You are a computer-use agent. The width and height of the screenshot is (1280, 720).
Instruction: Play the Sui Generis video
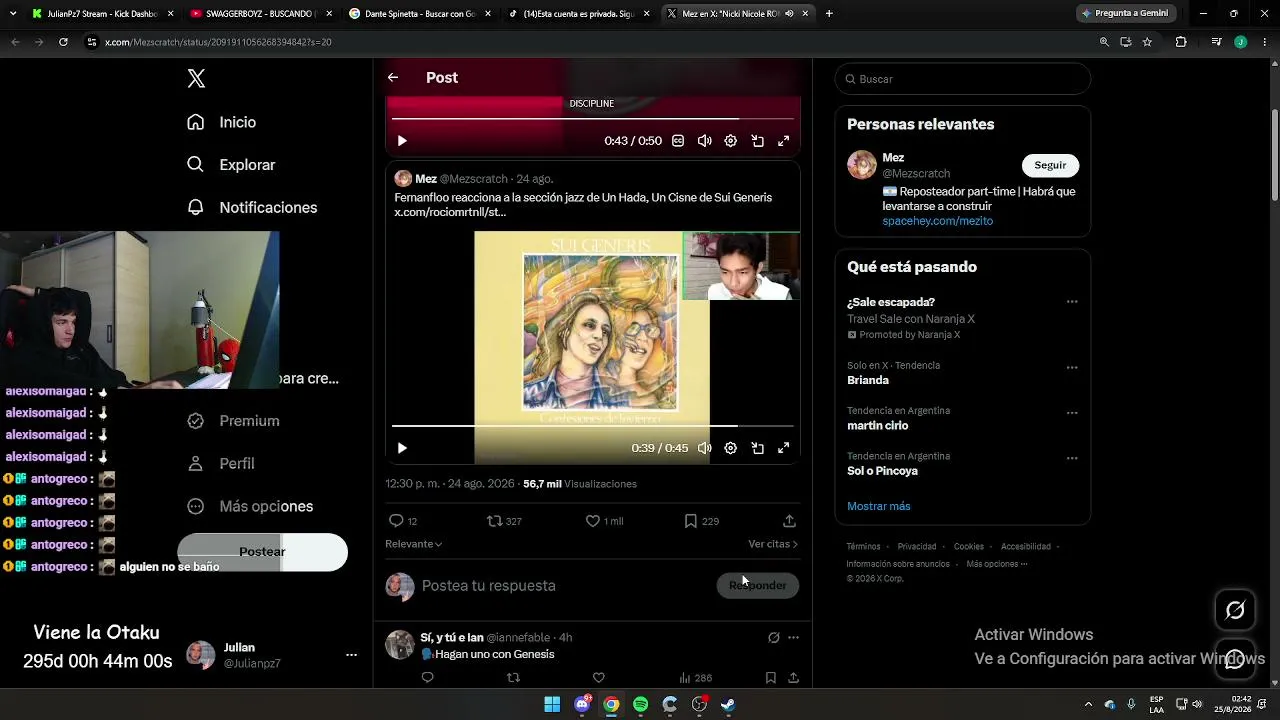402,448
